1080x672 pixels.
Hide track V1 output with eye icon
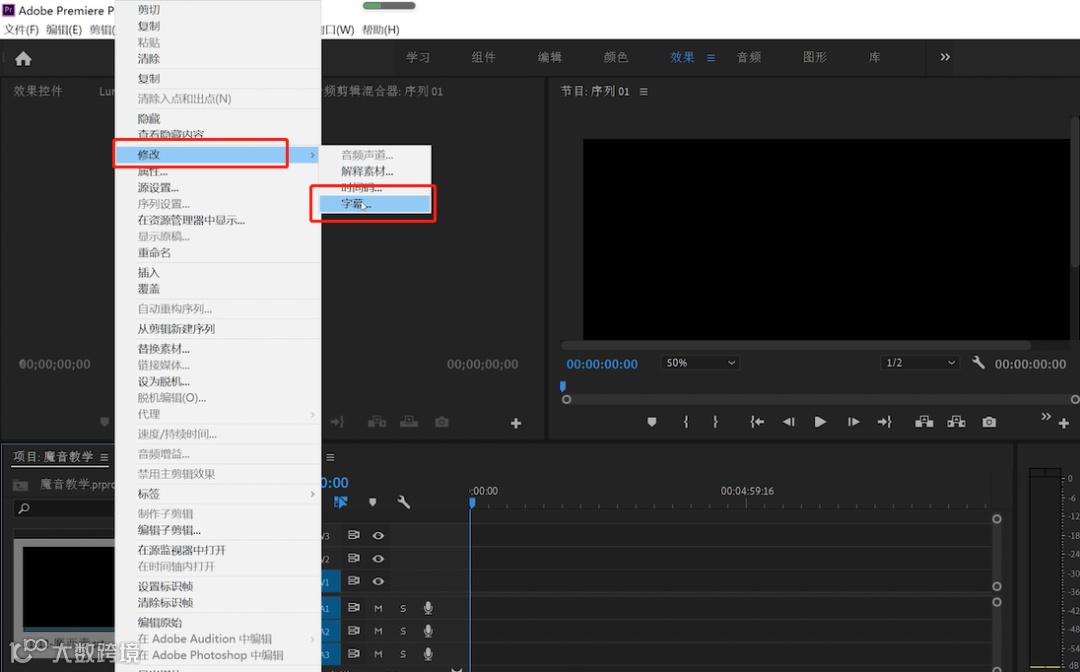click(x=378, y=581)
